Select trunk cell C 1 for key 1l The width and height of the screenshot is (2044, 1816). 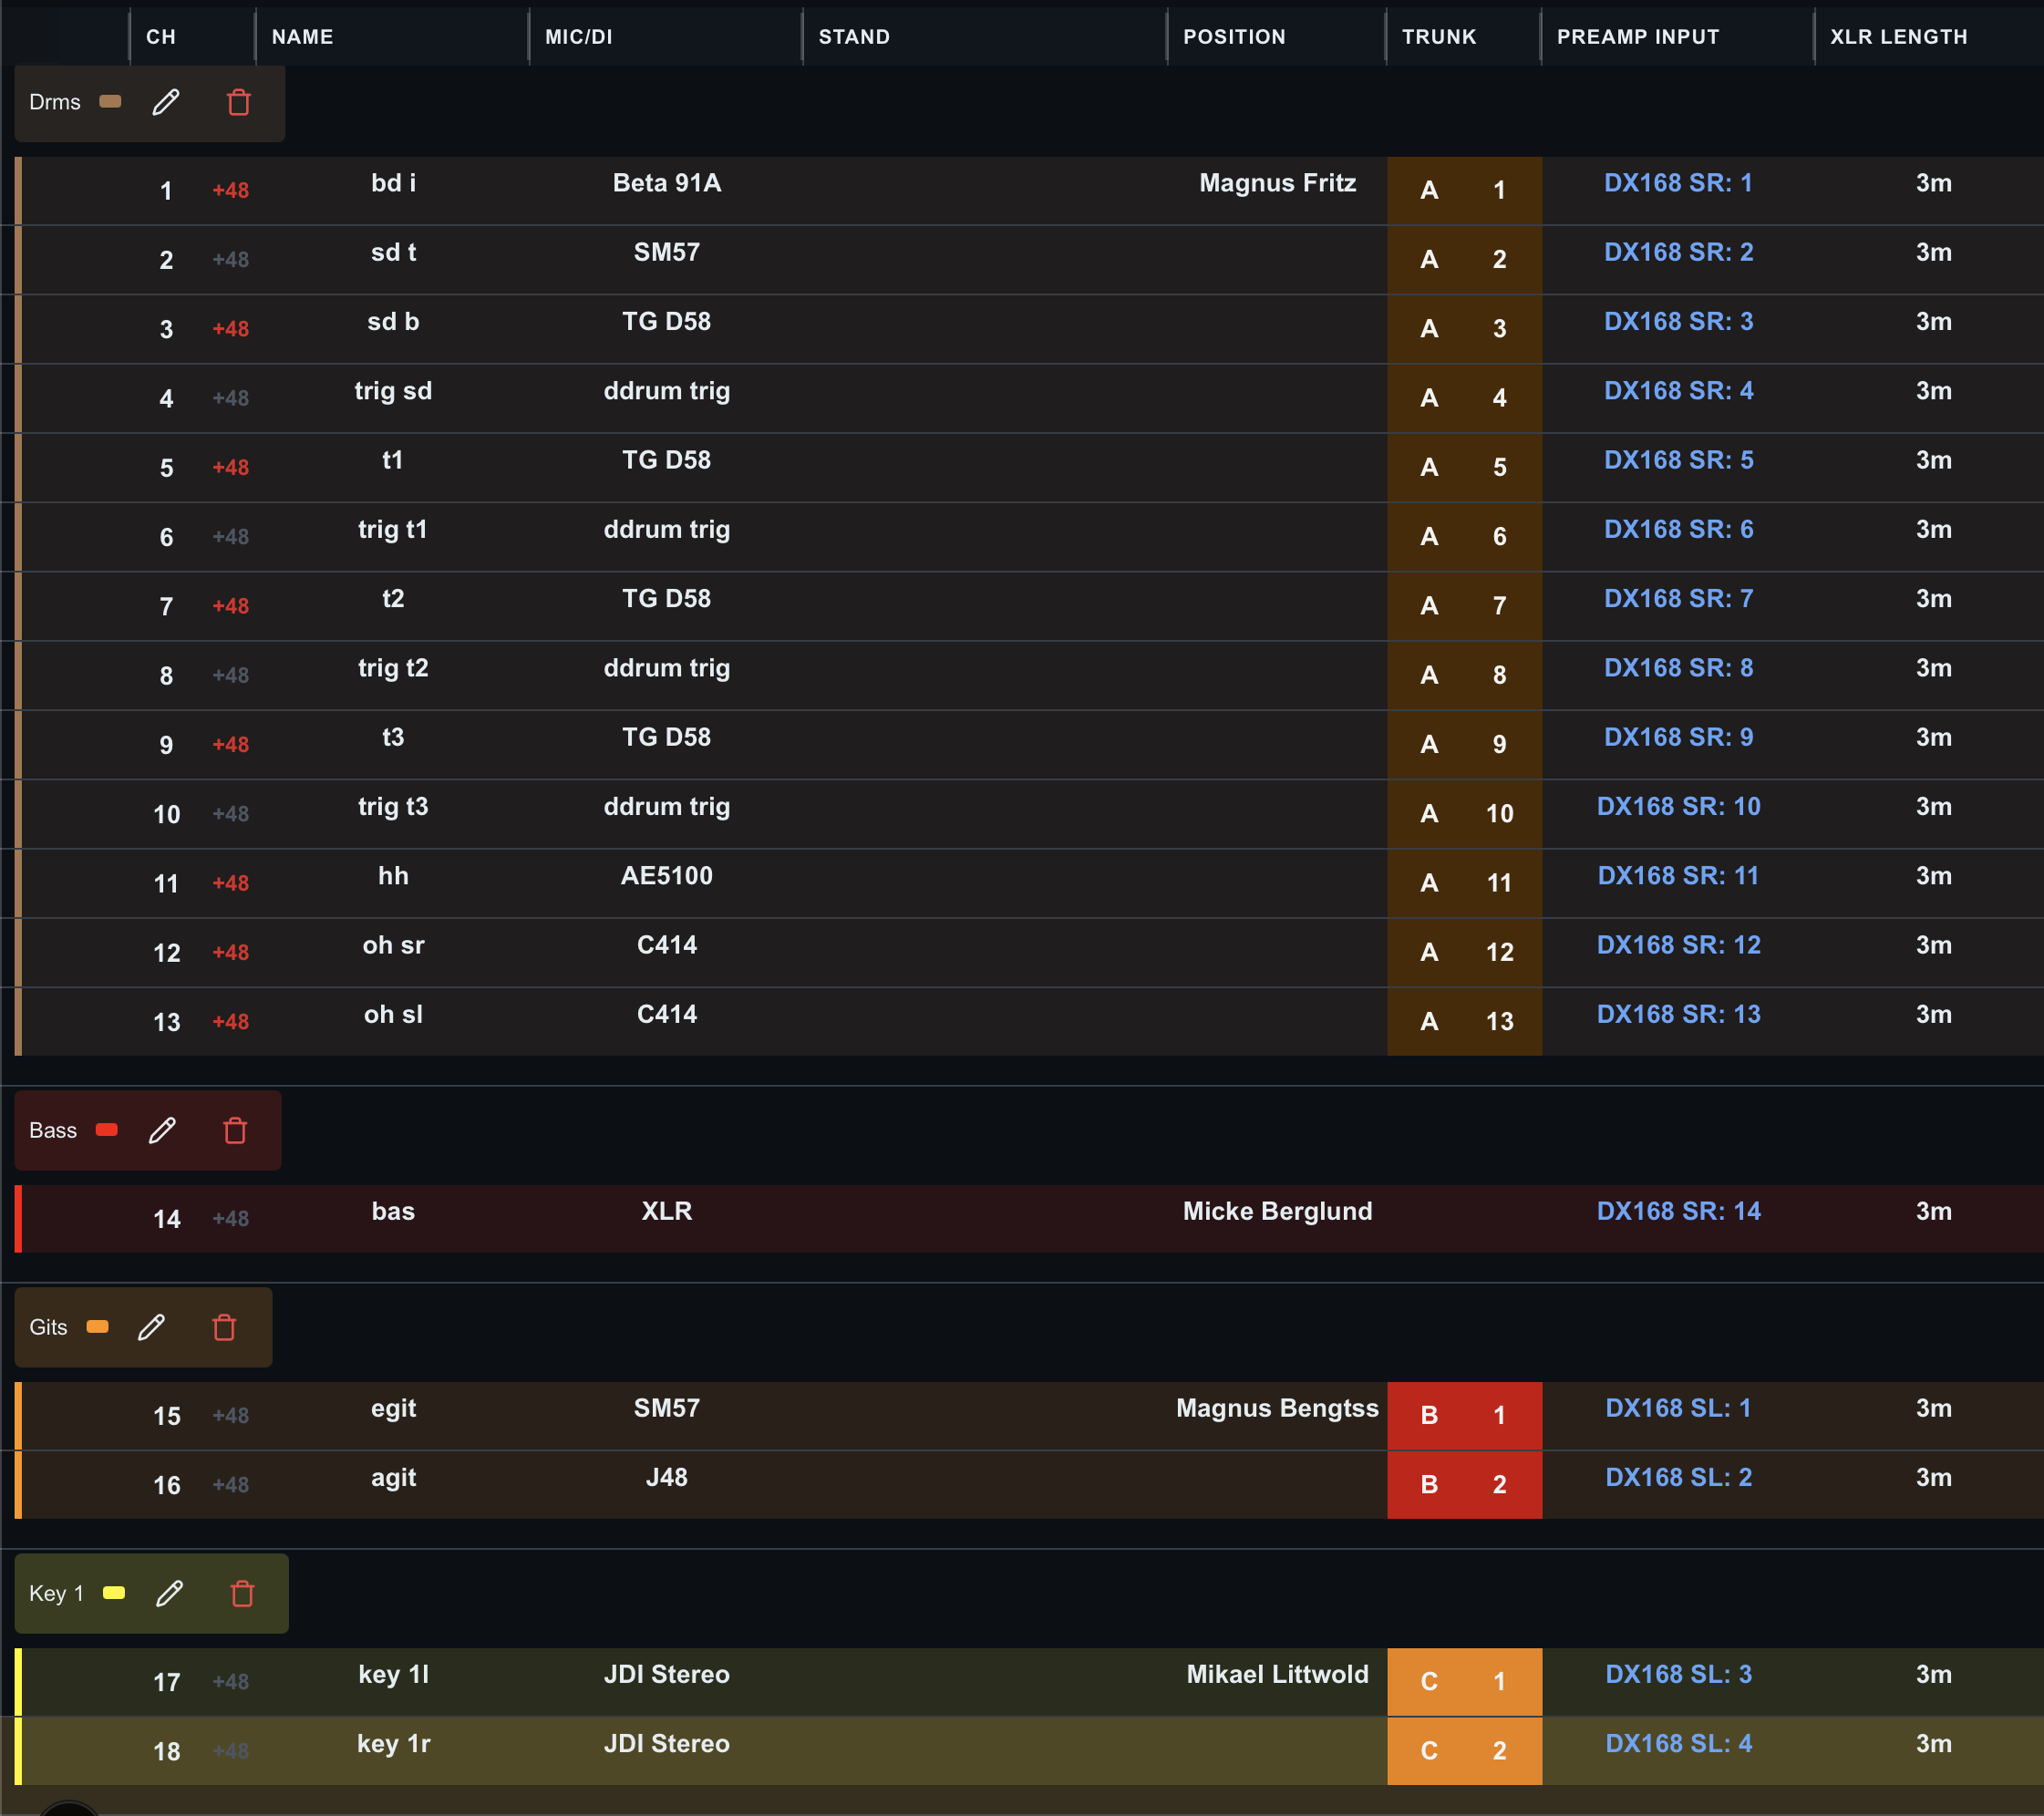tap(1464, 1681)
